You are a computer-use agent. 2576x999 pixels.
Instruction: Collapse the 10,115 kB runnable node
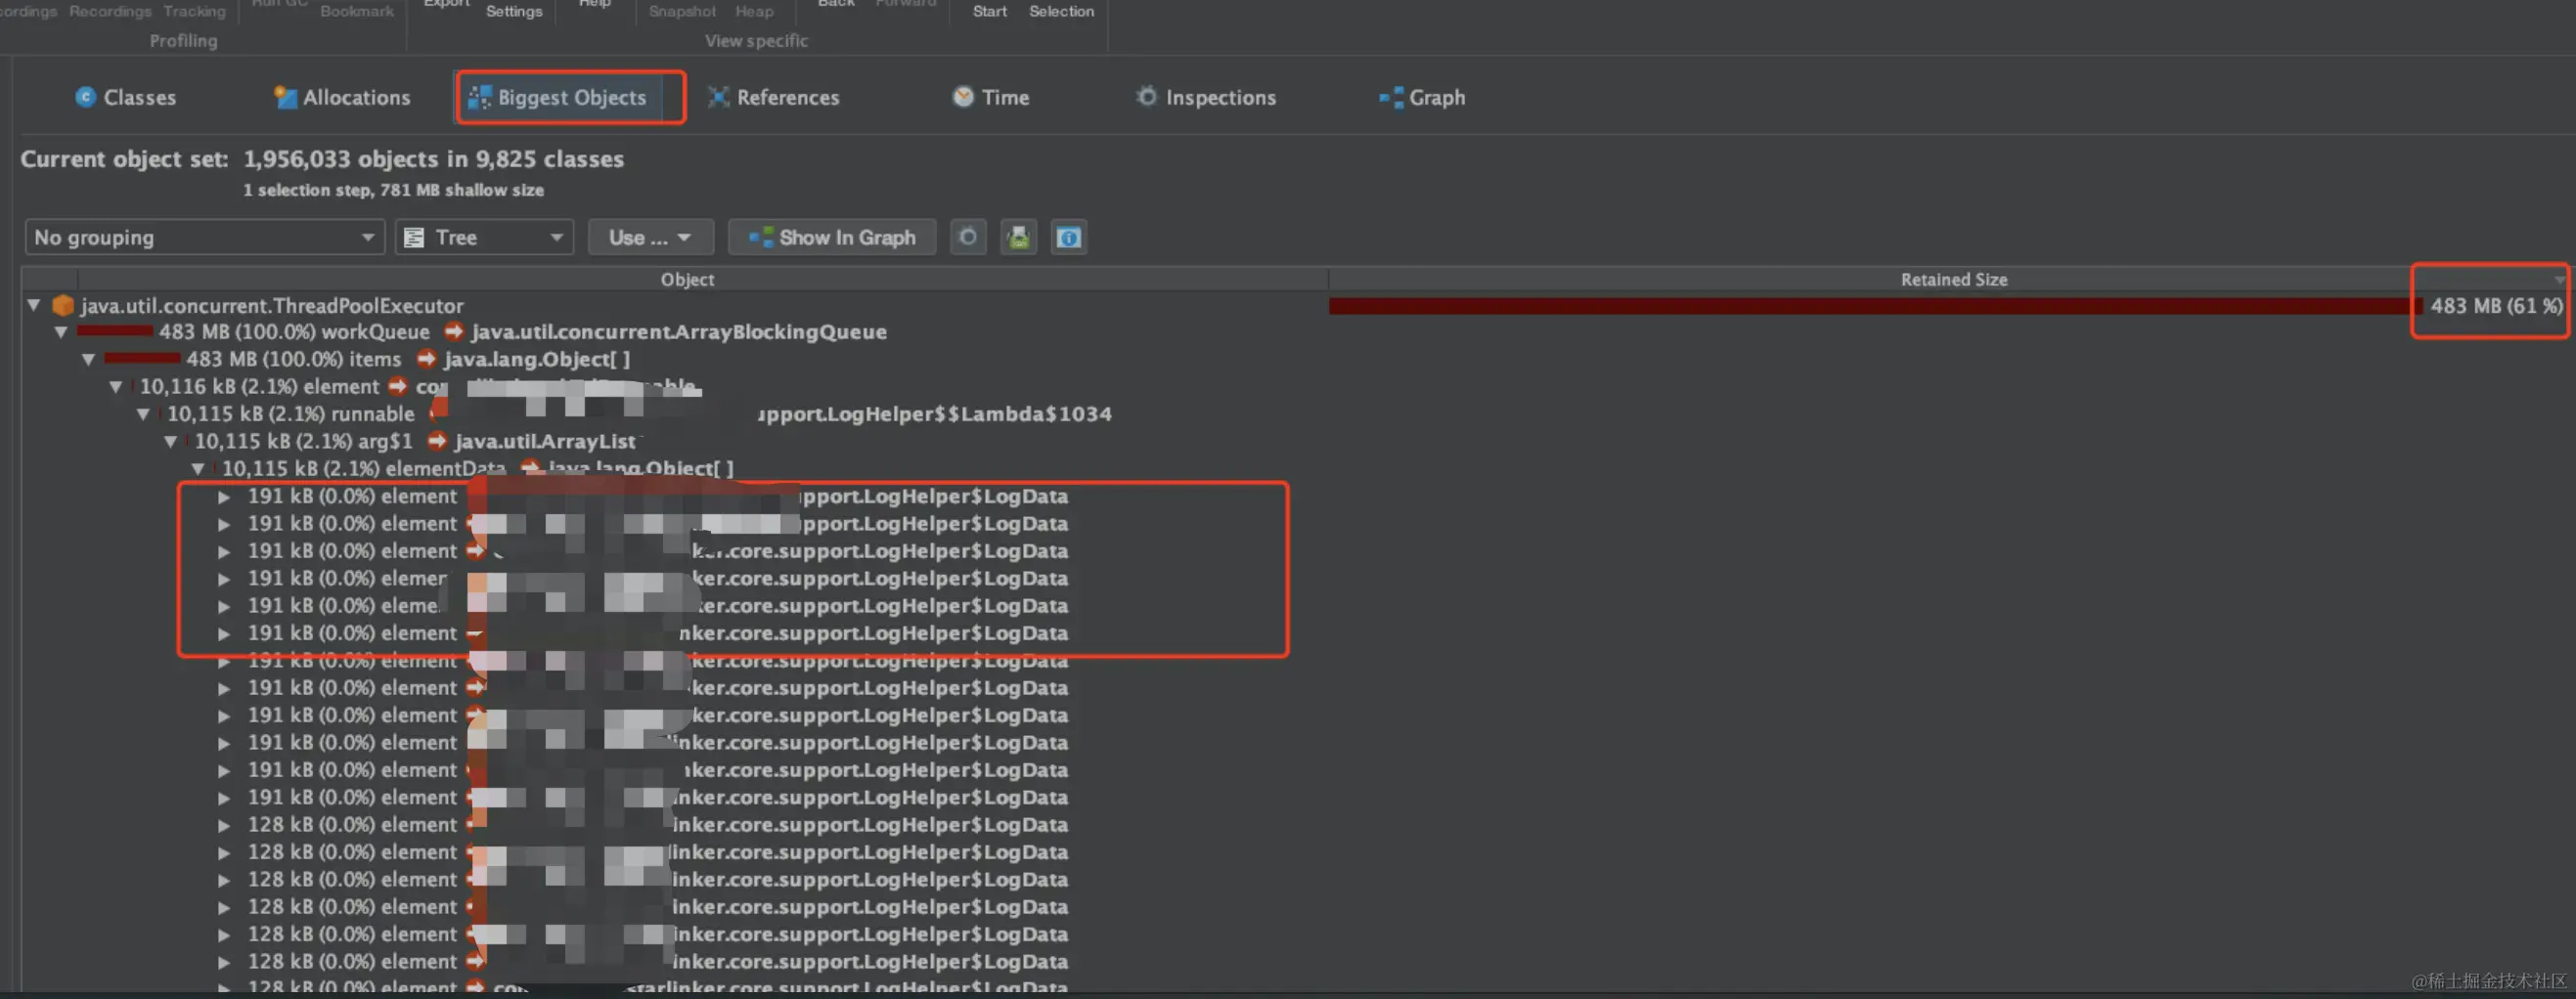point(143,414)
